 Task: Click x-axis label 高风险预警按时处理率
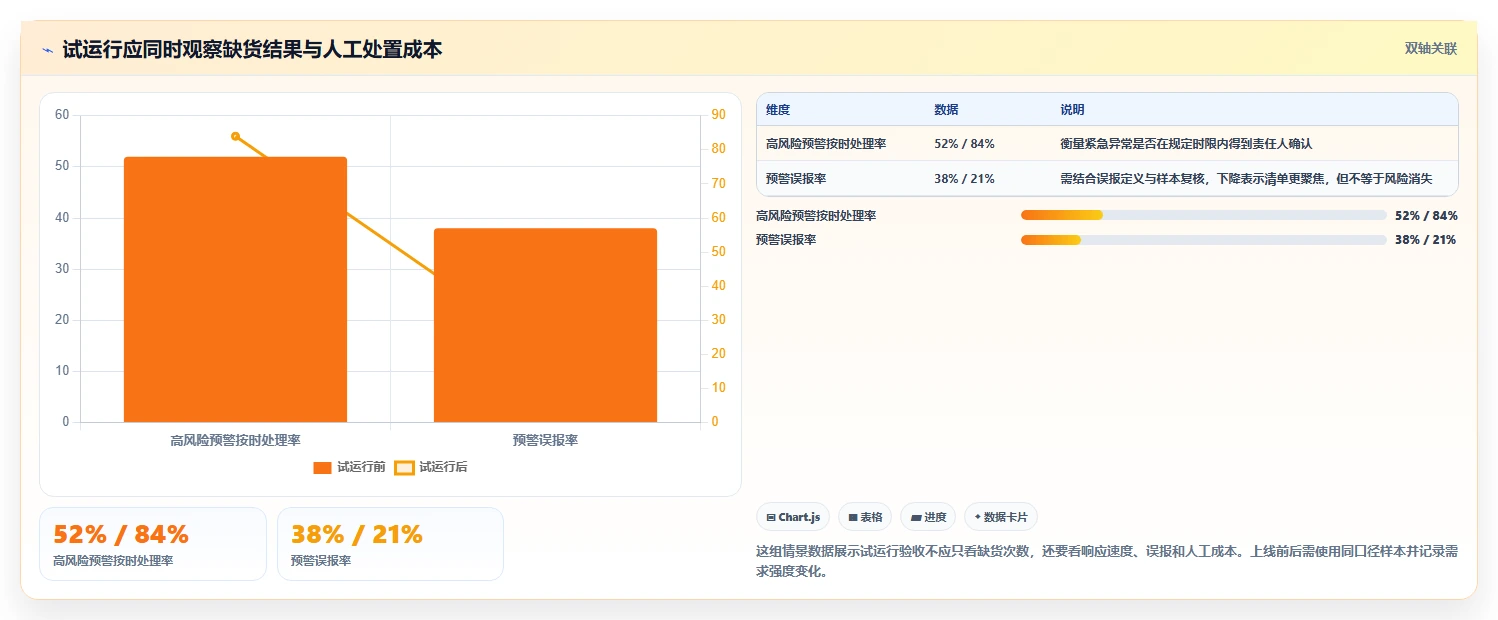pos(235,440)
